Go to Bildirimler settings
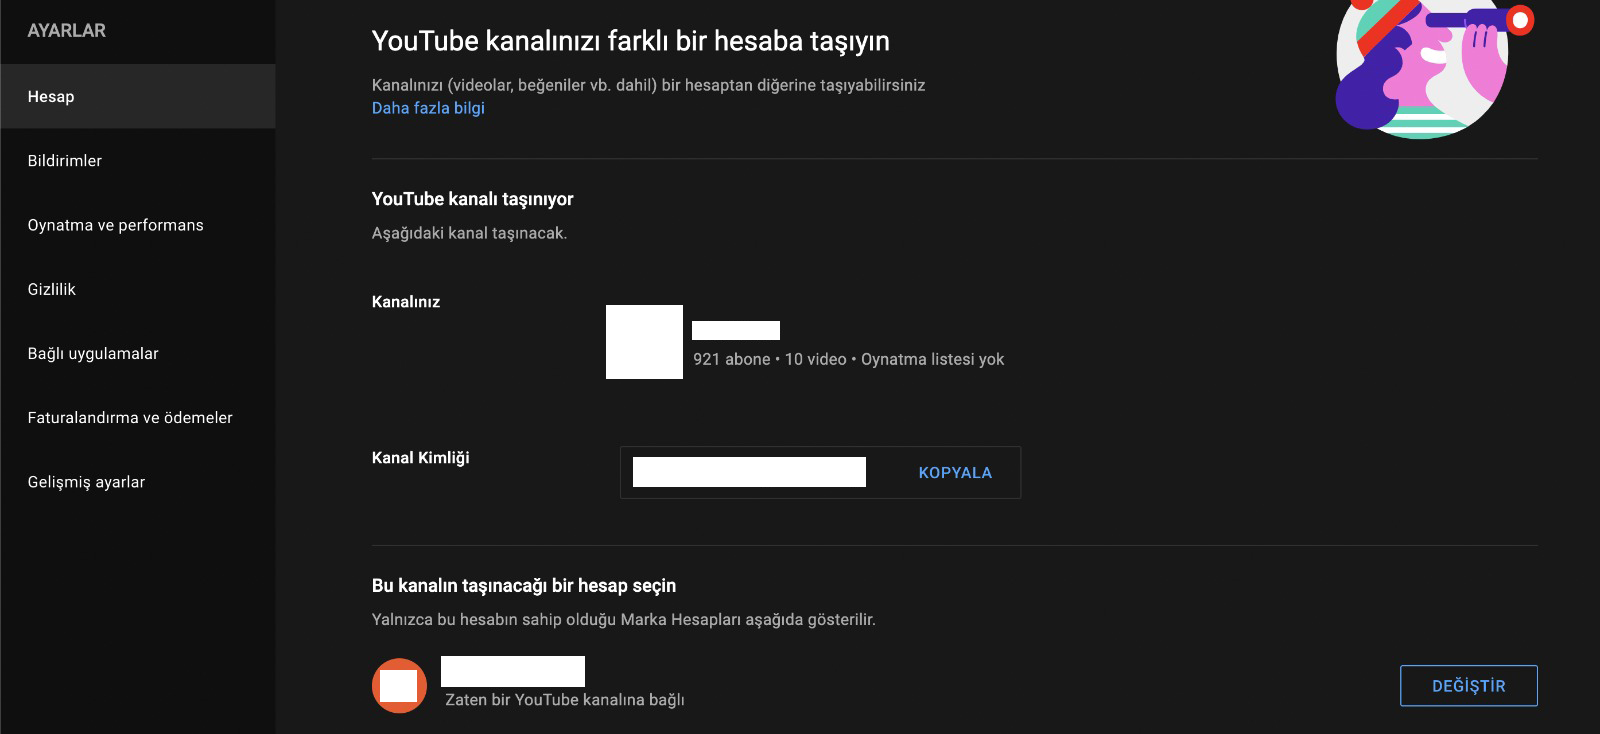Image resolution: width=1600 pixels, height=734 pixels. pyautogui.click(x=137, y=160)
